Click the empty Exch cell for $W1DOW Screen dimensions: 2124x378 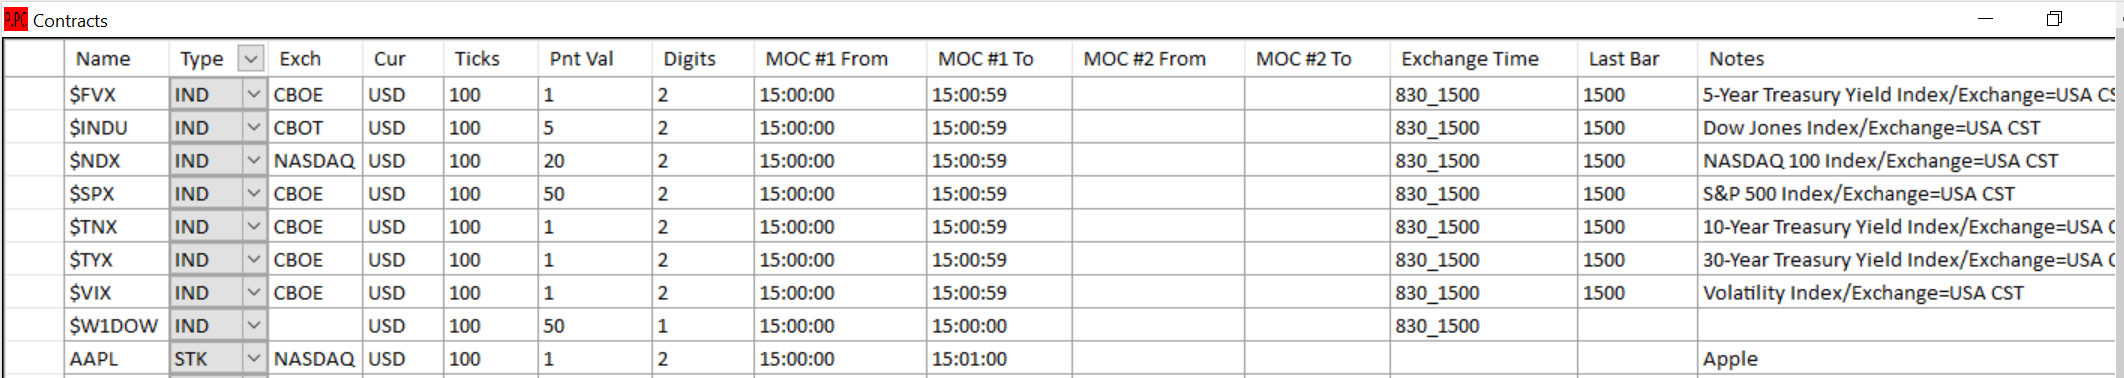pos(315,326)
